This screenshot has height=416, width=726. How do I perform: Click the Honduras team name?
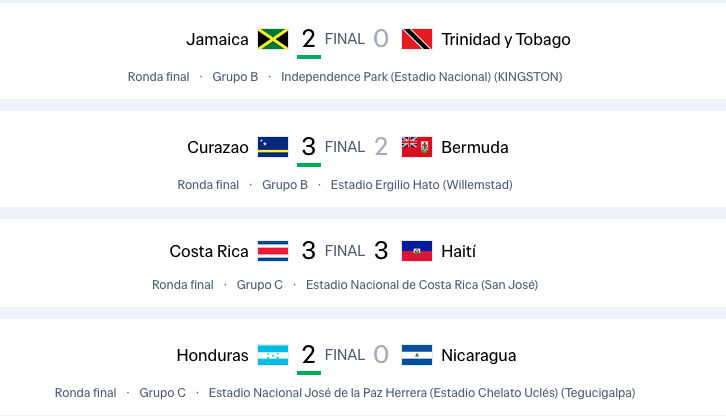(x=212, y=355)
